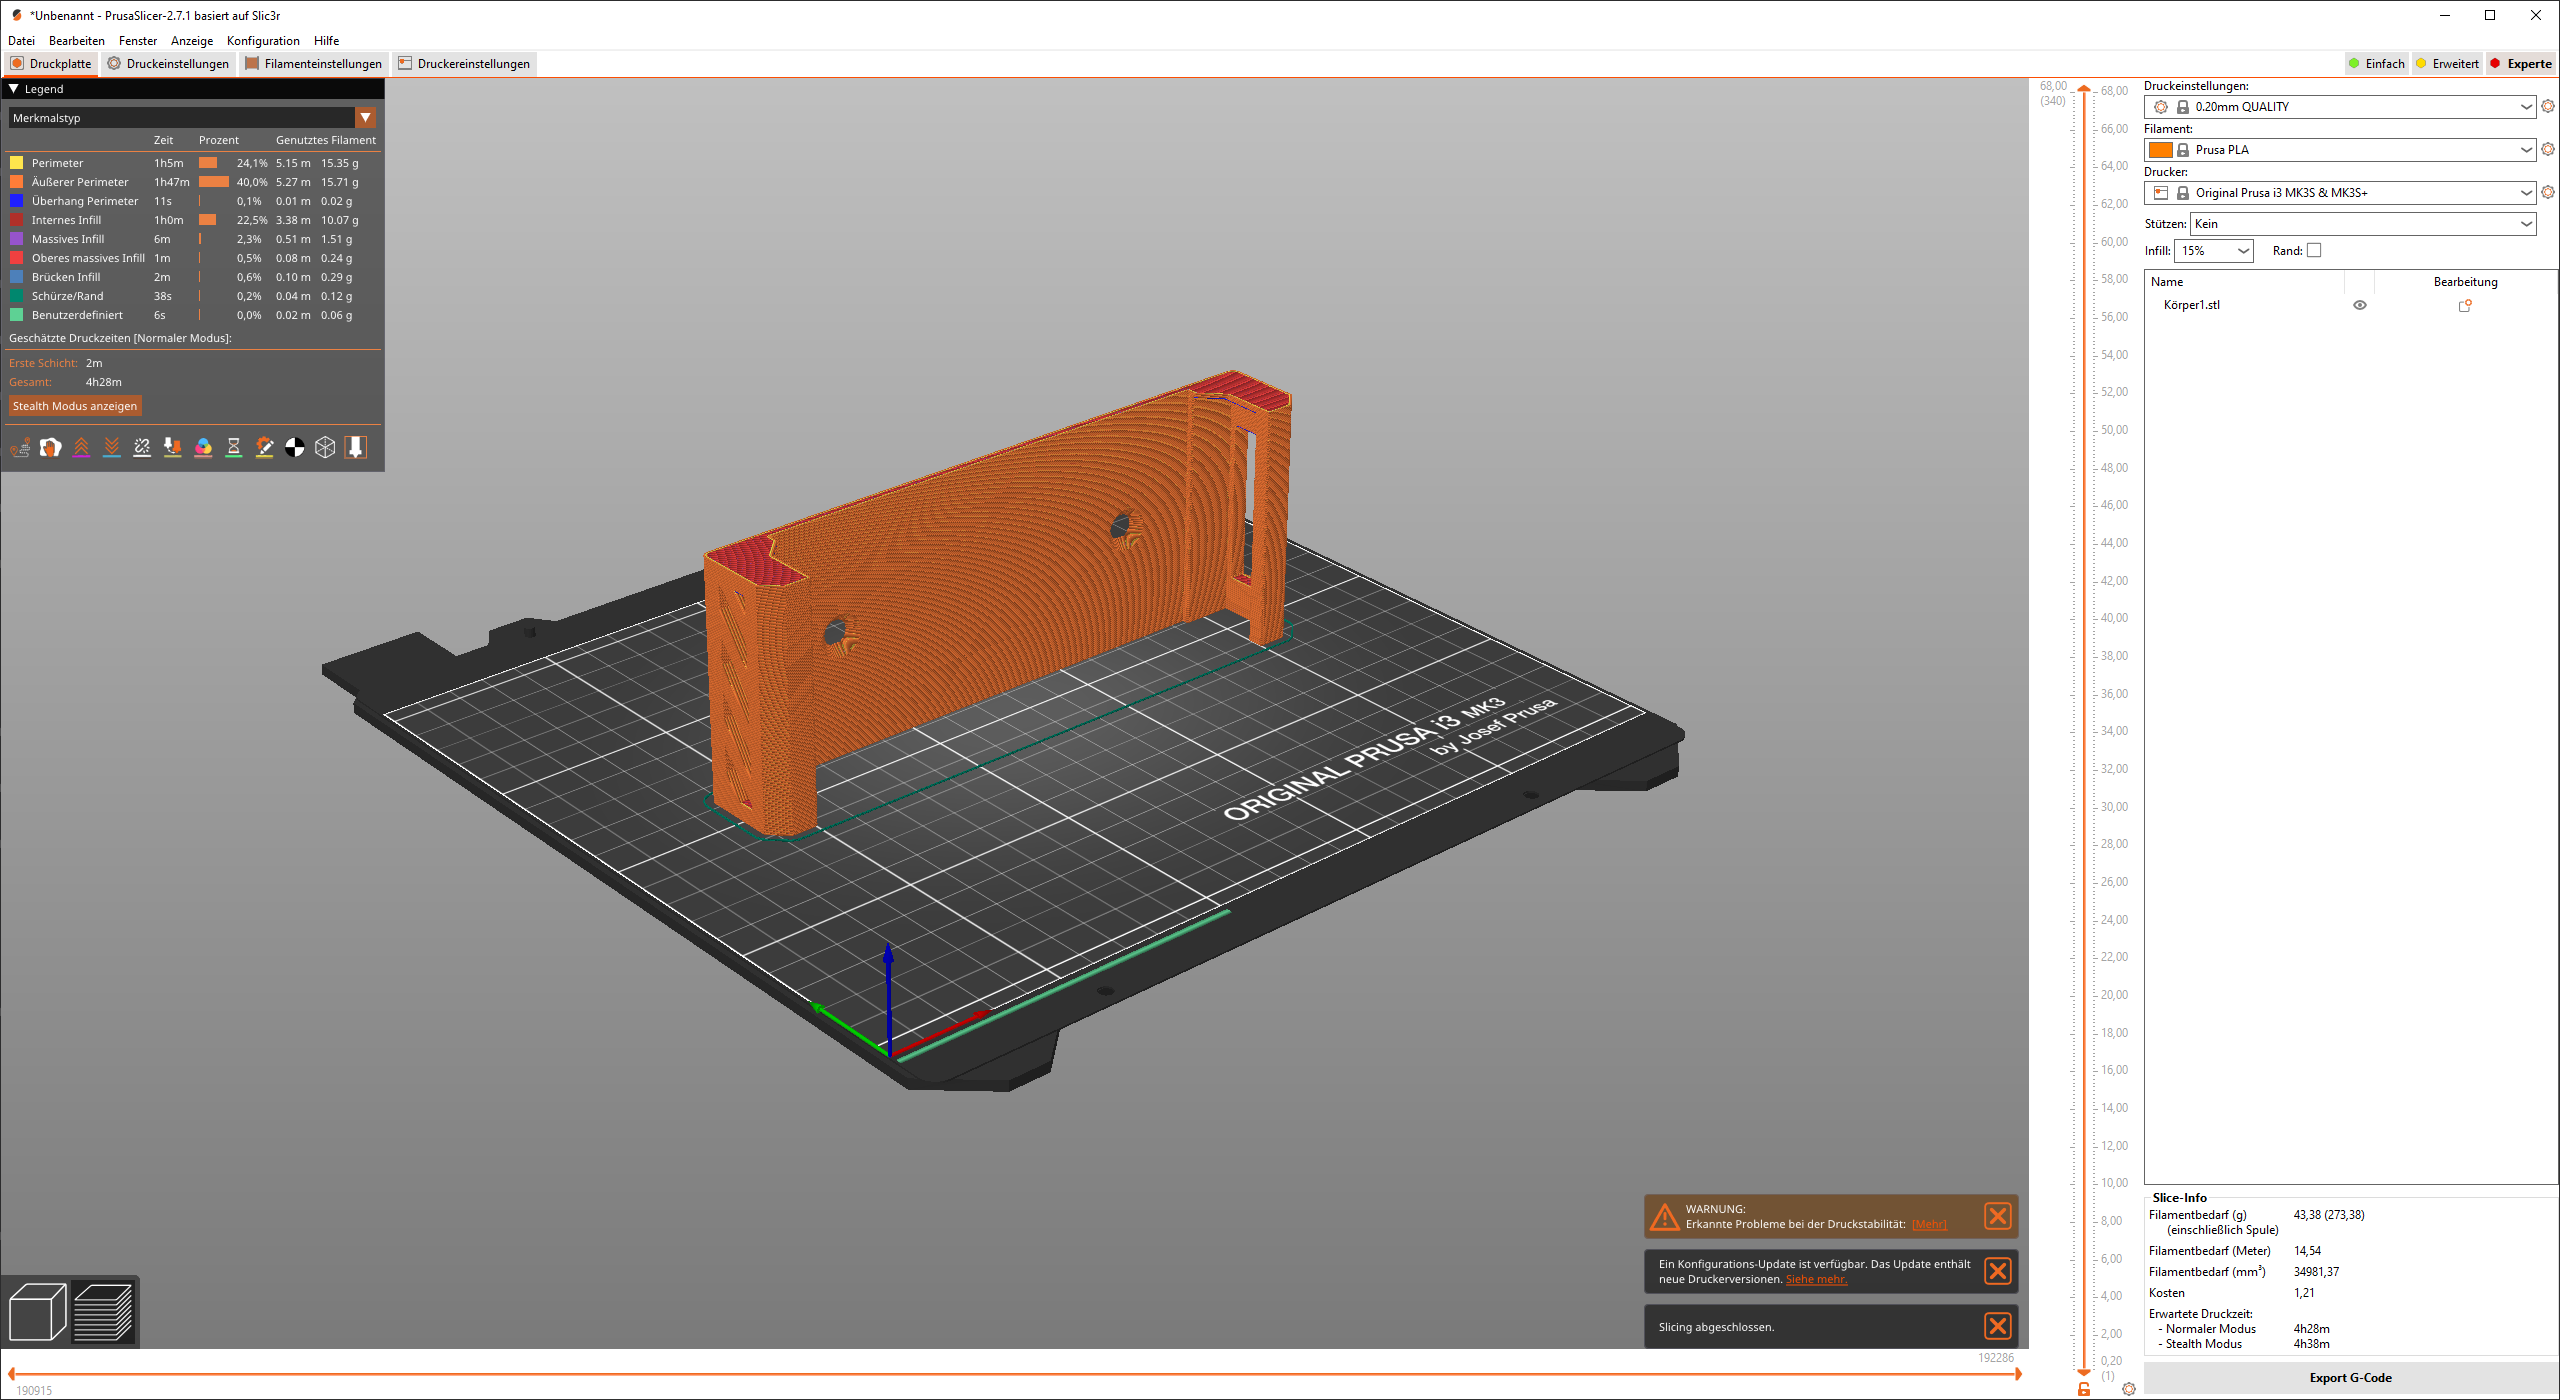
Task: Select Körper1.stl in object list
Action: [2192, 306]
